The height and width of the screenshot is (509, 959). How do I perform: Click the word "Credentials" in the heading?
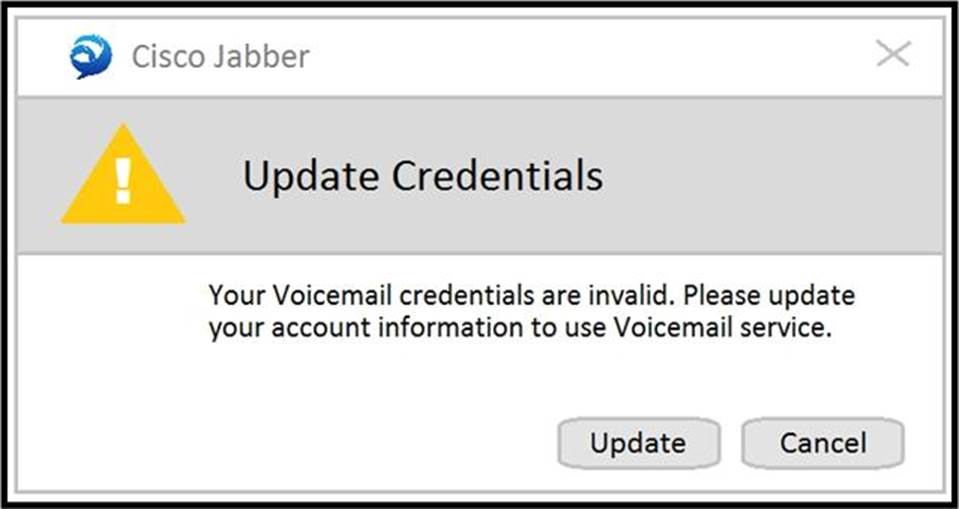click(496, 176)
